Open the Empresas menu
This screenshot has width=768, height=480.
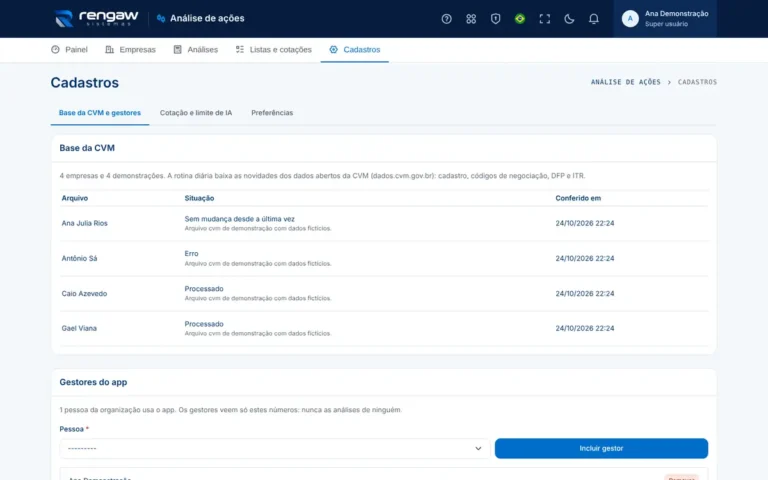click(130, 49)
